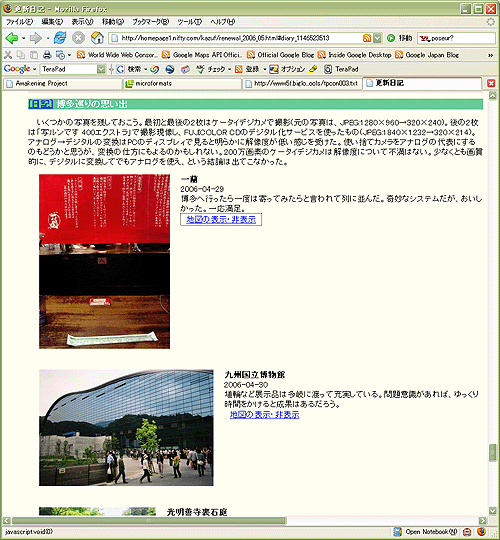
Task: Open the チェック dropdown arrow
Action: pyautogui.click(x=229, y=70)
